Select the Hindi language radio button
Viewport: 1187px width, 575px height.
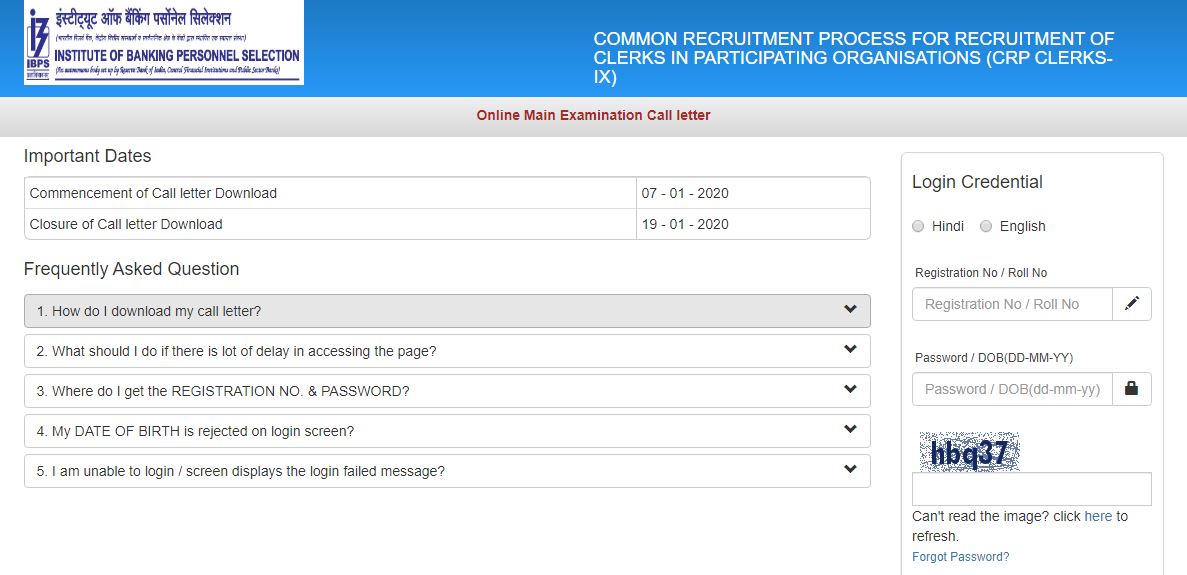click(918, 226)
